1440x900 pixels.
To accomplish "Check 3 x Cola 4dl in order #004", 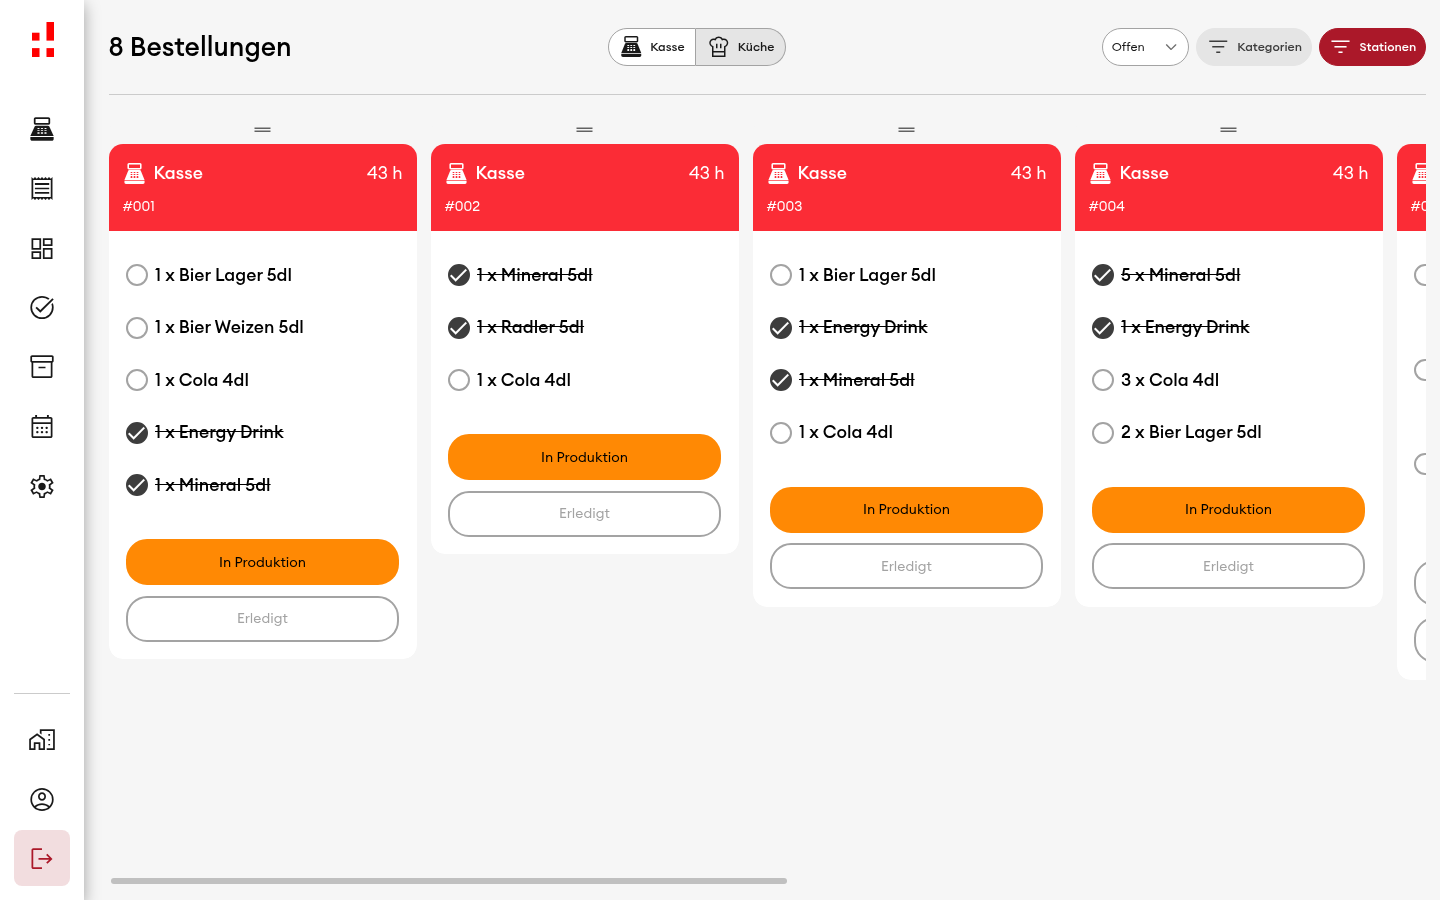I will pyautogui.click(x=1103, y=380).
